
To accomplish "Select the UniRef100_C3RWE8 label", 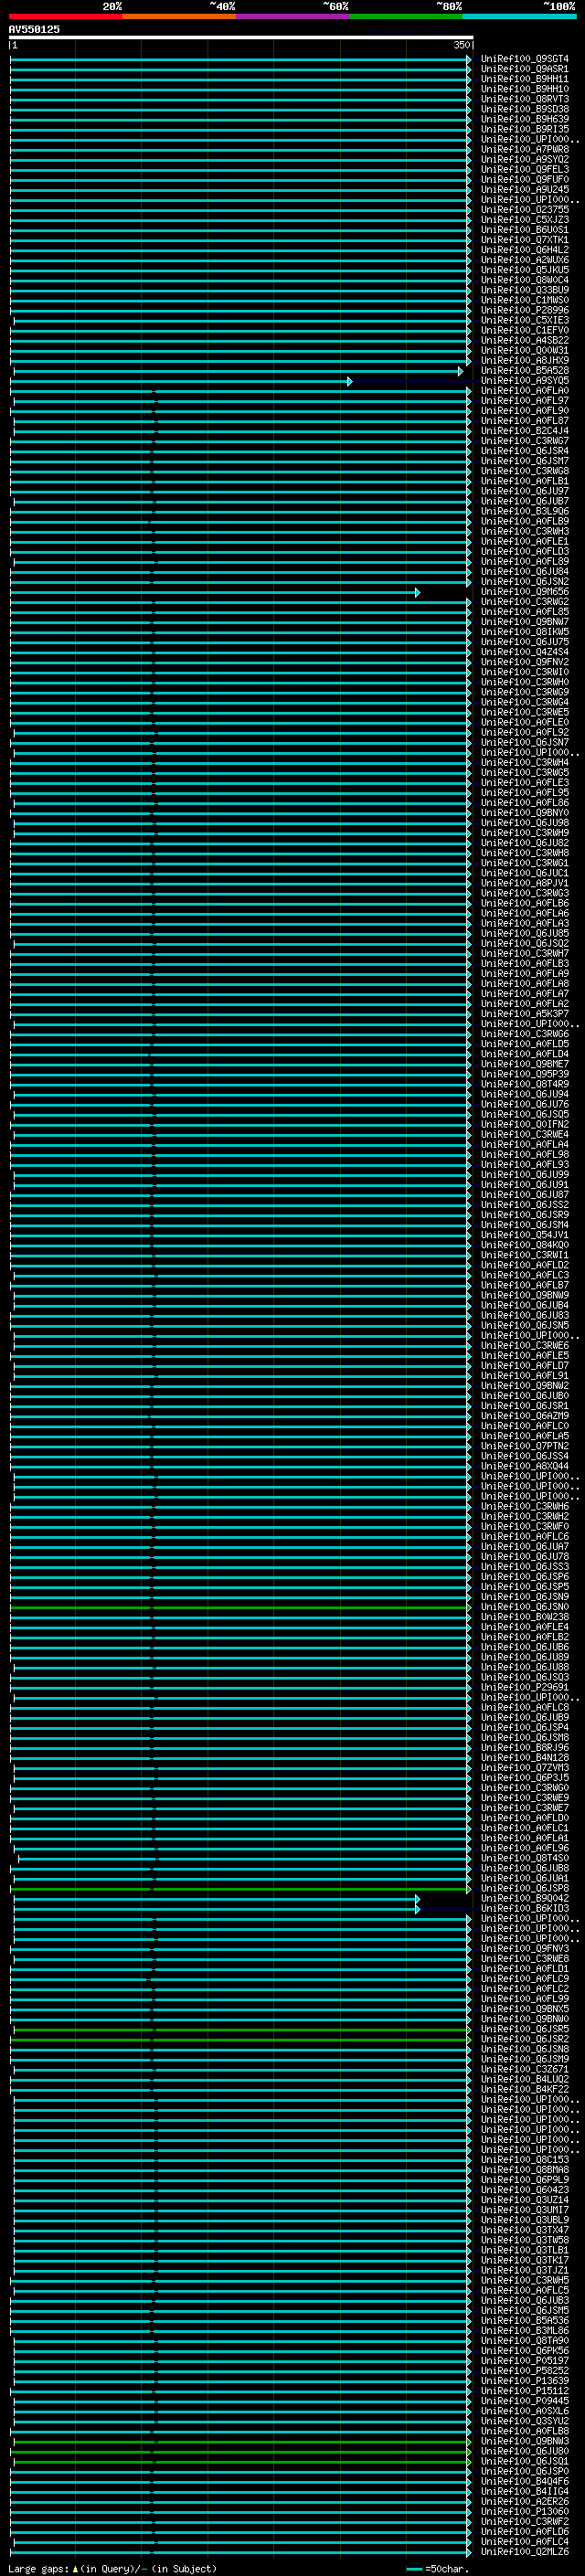I will coord(524,1958).
